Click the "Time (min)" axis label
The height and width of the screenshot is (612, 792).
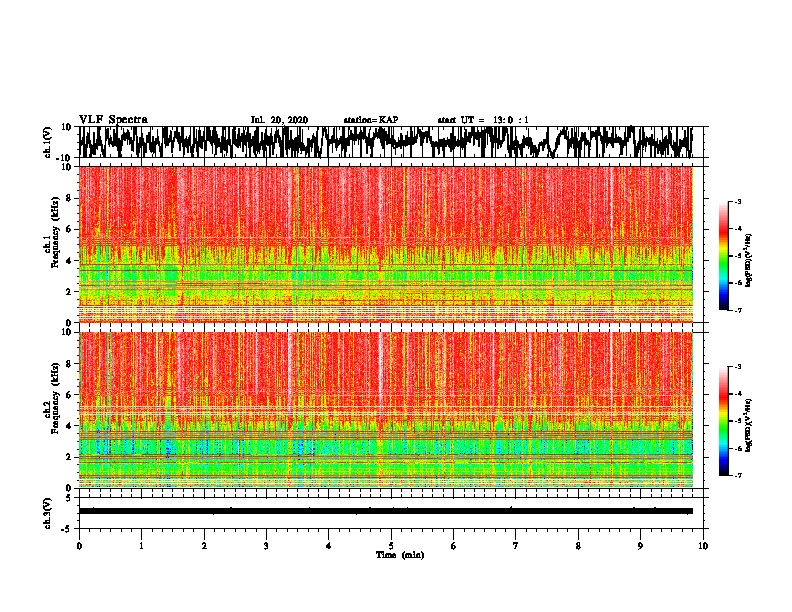[400, 555]
